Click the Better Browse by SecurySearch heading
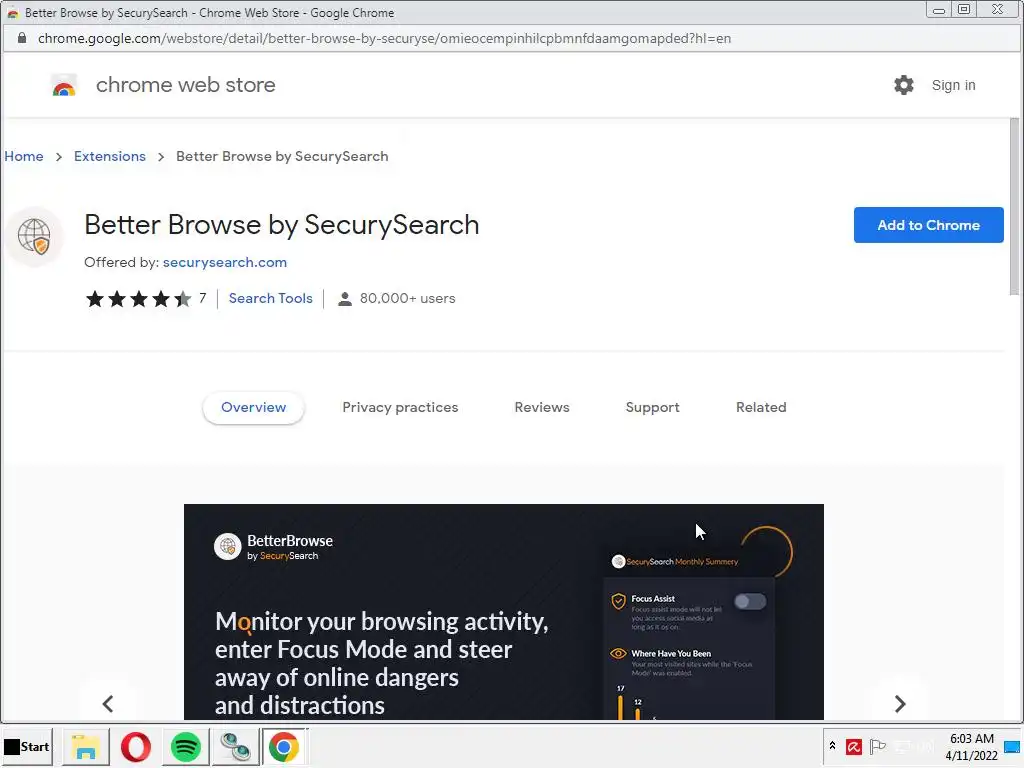Screen dimensions: 1024x768 281,225
